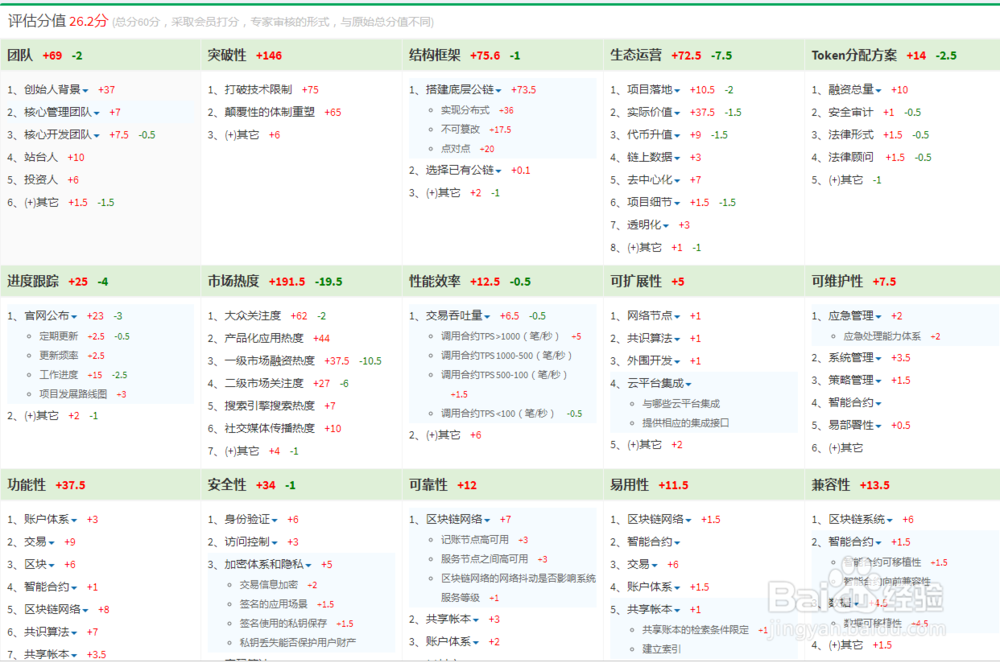Click 社交媒体传播热度 item
Screen dimensions: 1000x663
tap(270, 428)
